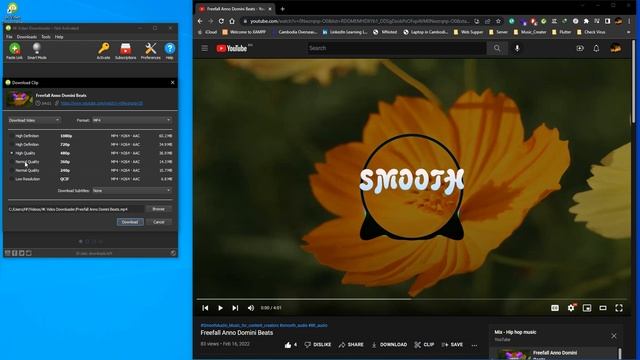Click the YouTube search magnifier button
The image size is (640, 360).
point(497,48)
